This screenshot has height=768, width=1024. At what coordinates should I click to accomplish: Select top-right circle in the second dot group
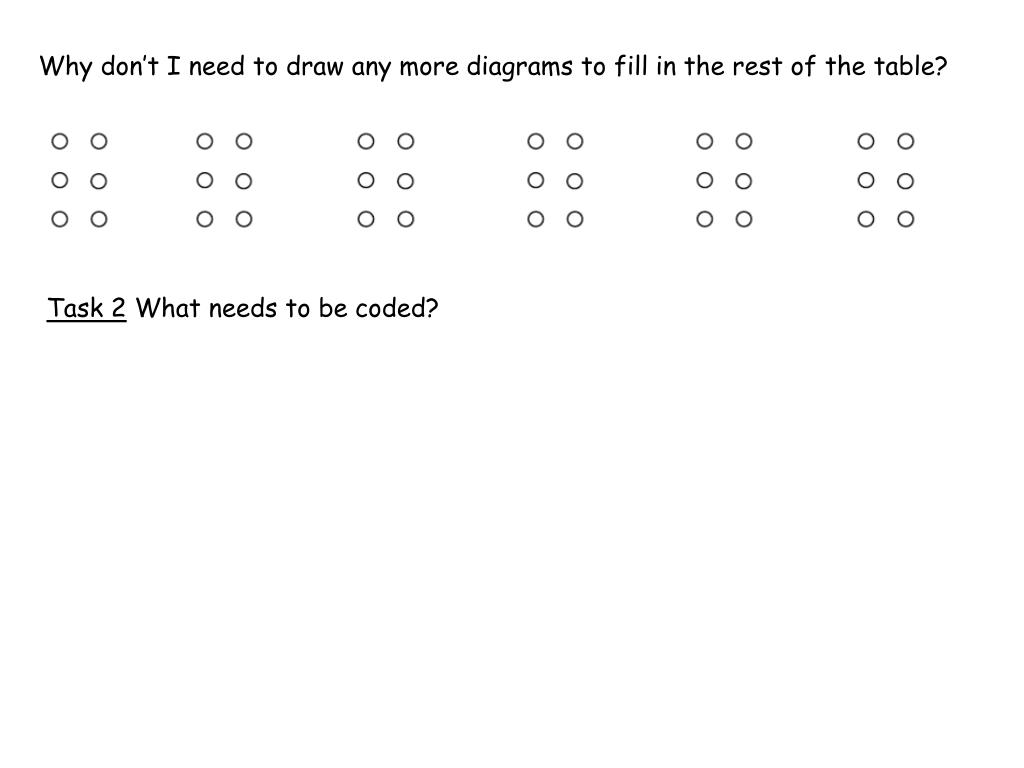click(244, 142)
